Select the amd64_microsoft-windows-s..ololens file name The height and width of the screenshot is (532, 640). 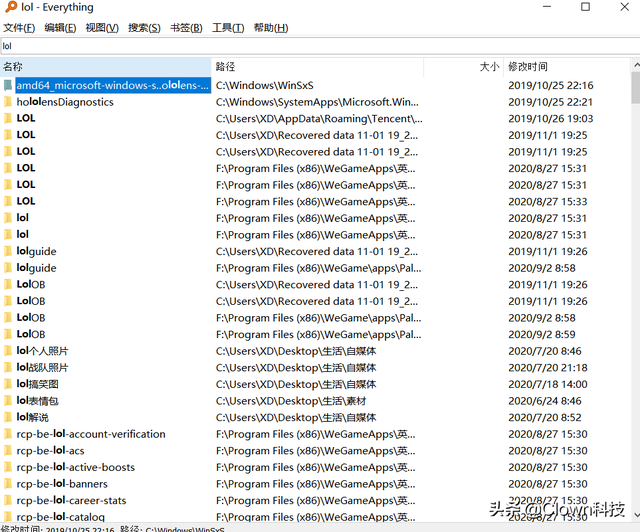click(113, 85)
